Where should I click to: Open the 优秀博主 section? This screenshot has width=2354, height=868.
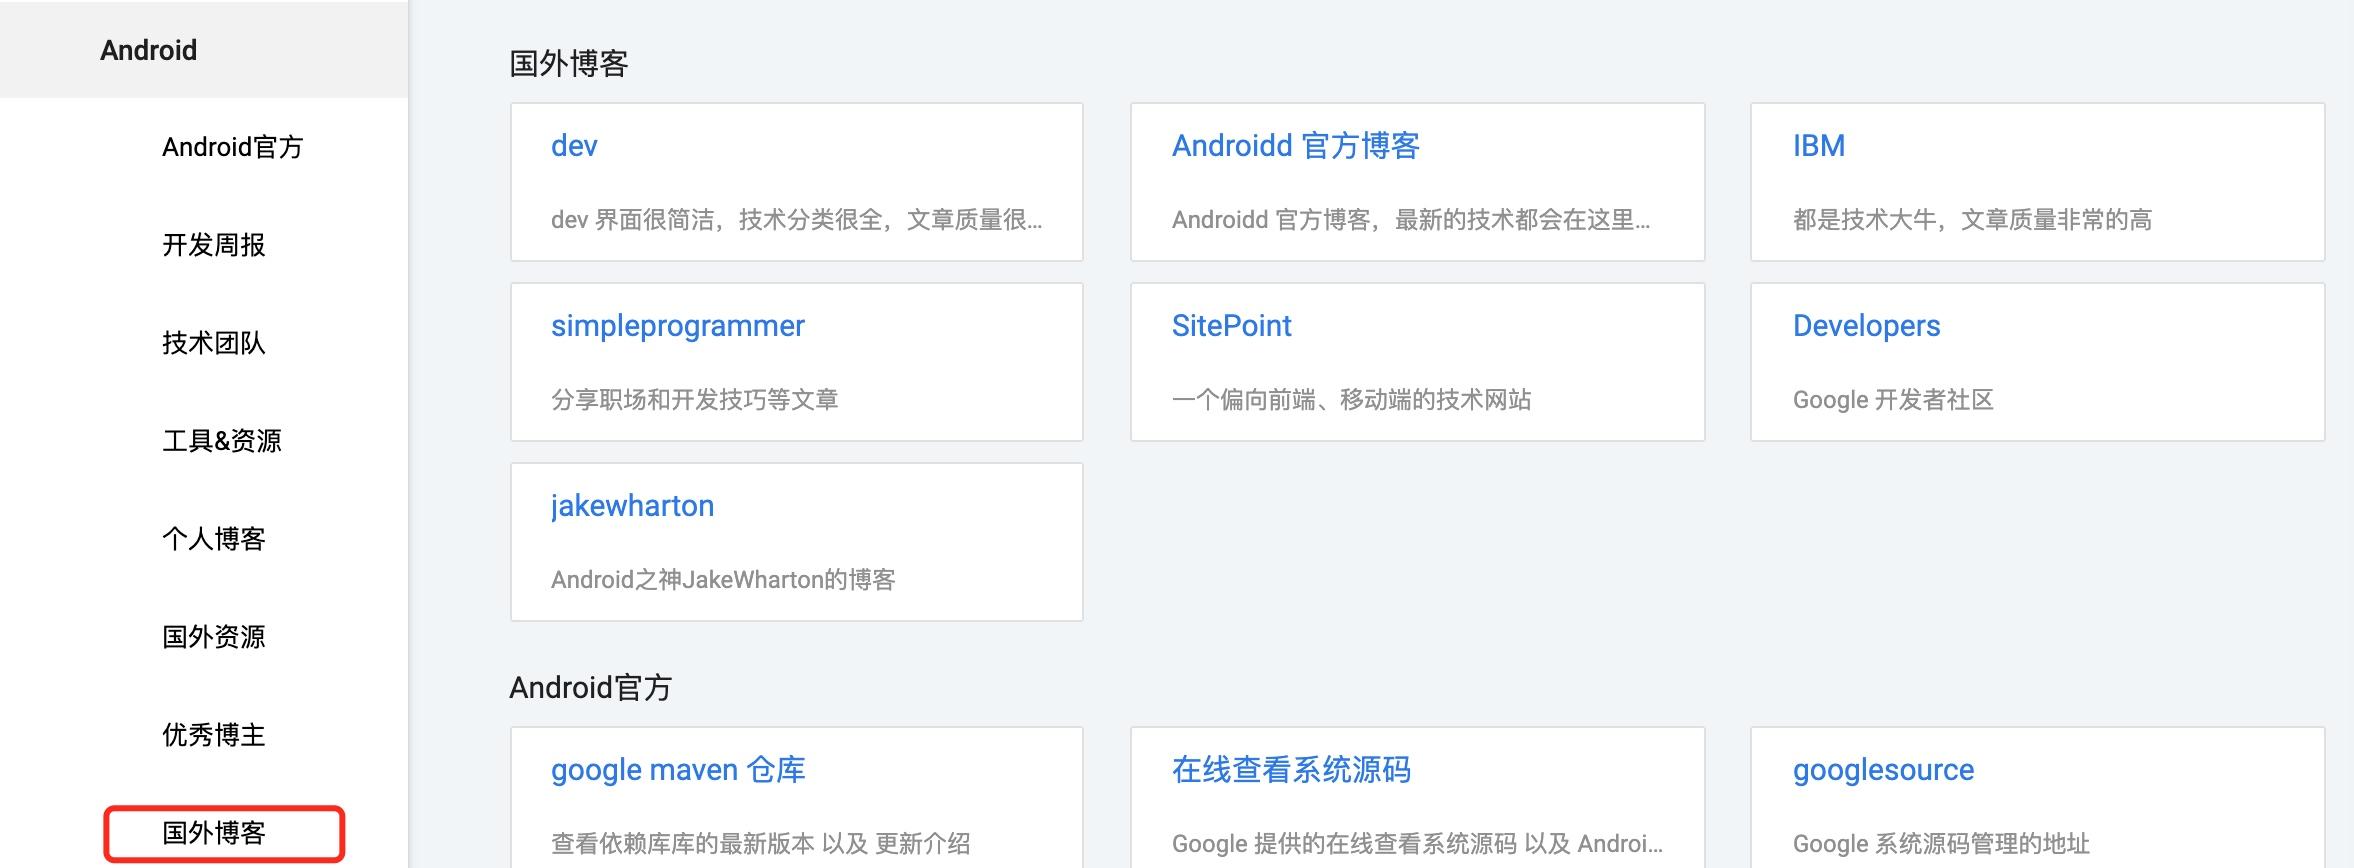(212, 734)
